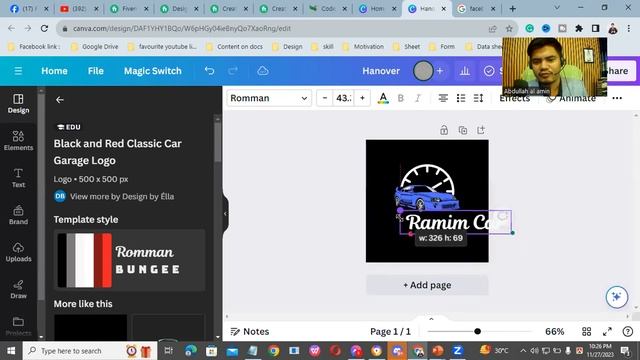Viewport: 640px width, 360px height.
Task: Decrease font size with minus
Action: pos(325,98)
